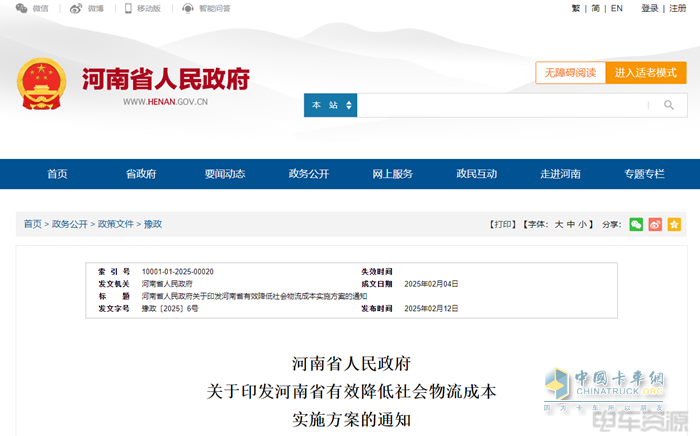Image resolution: width=700 pixels, height=436 pixels.
Task: Open the 省政府 navigation menu item
Action: point(141,174)
